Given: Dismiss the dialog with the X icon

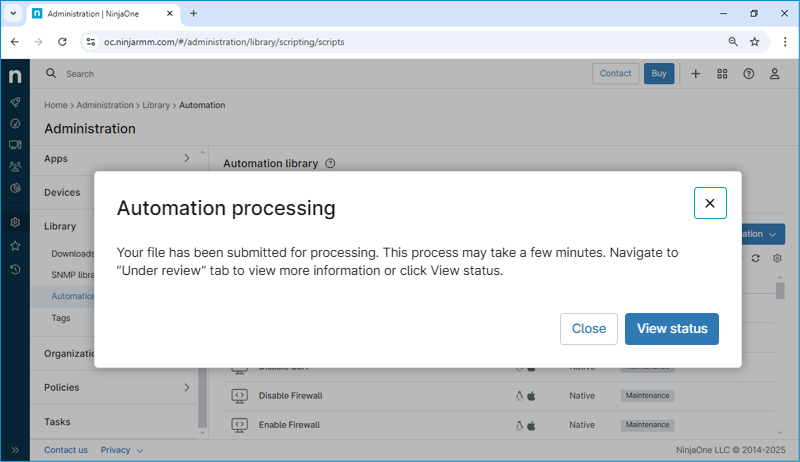Looking at the screenshot, I should pos(709,203).
